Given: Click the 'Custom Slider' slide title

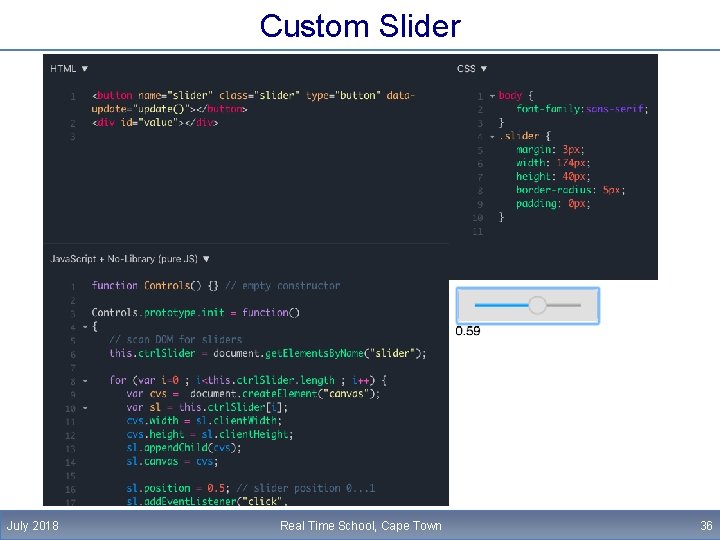Looking at the screenshot, I should coord(360,26).
